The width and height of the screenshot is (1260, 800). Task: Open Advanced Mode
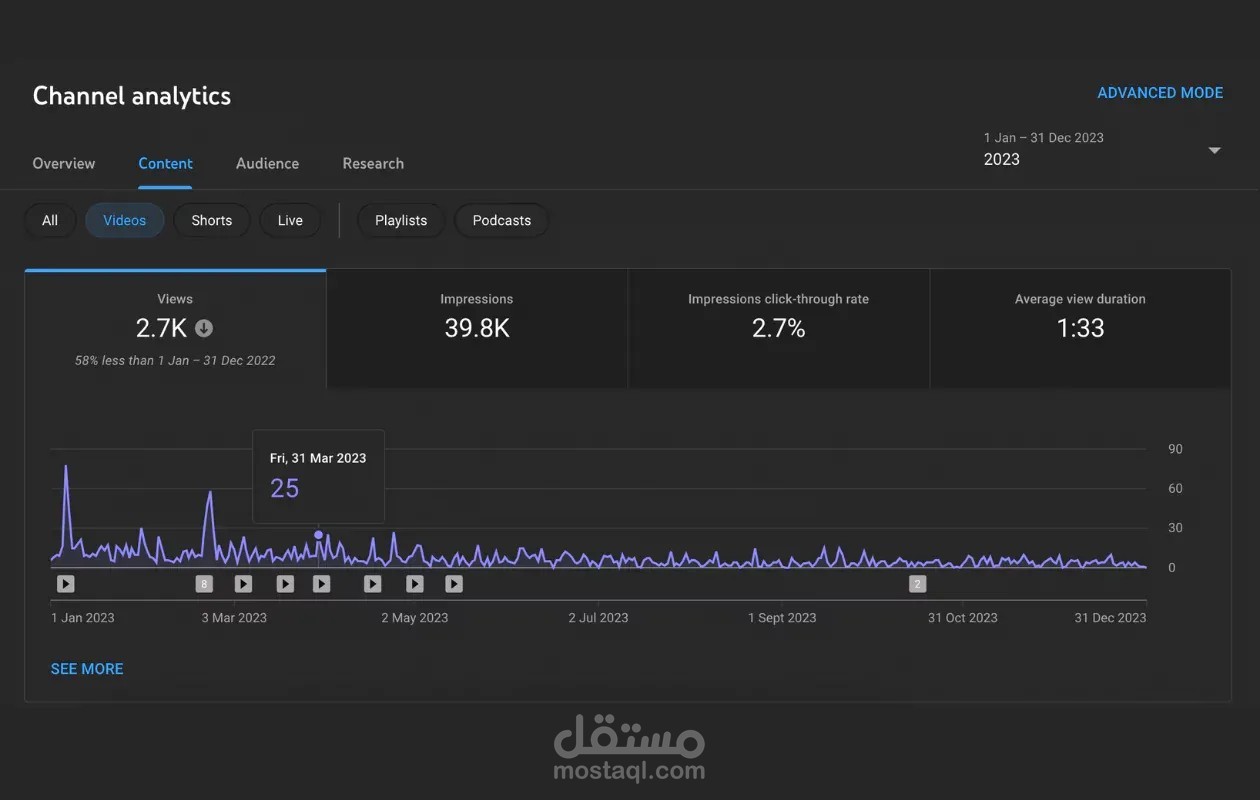pyautogui.click(x=1160, y=93)
